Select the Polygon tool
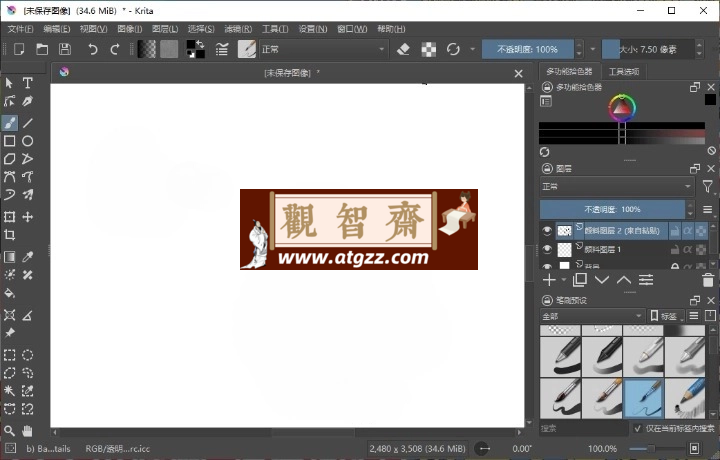Image resolution: width=720 pixels, height=460 pixels. tap(9, 159)
